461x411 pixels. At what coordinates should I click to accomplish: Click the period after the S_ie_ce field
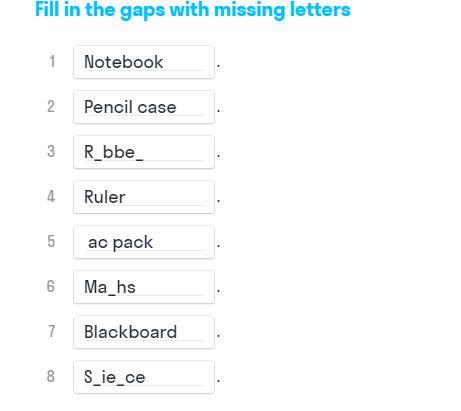(218, 382)
